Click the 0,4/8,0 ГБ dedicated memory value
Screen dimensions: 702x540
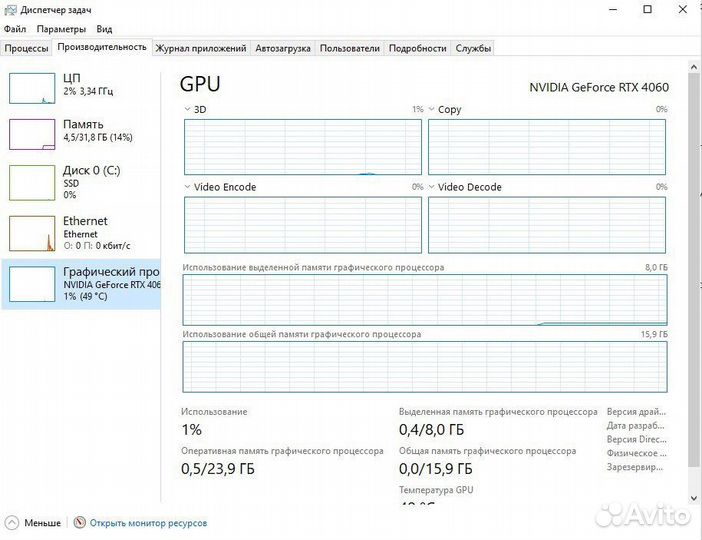432,430
